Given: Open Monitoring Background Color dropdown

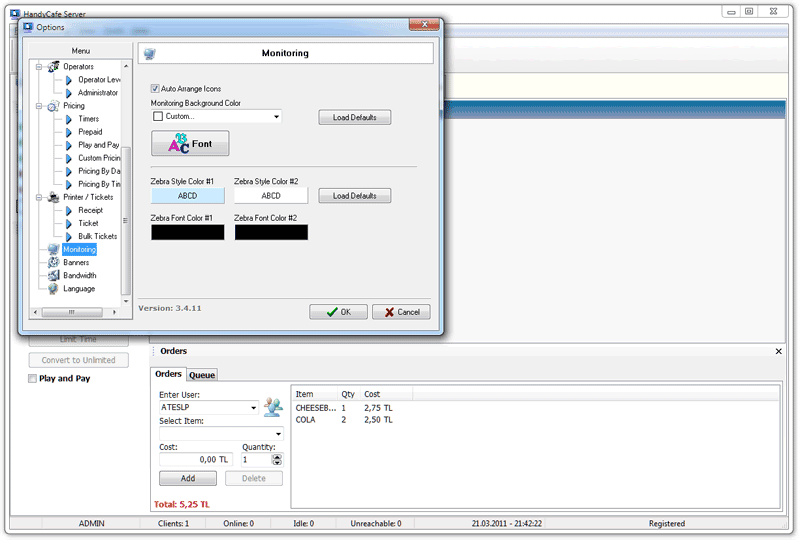Looking at the screenshot, I should 276,117.
